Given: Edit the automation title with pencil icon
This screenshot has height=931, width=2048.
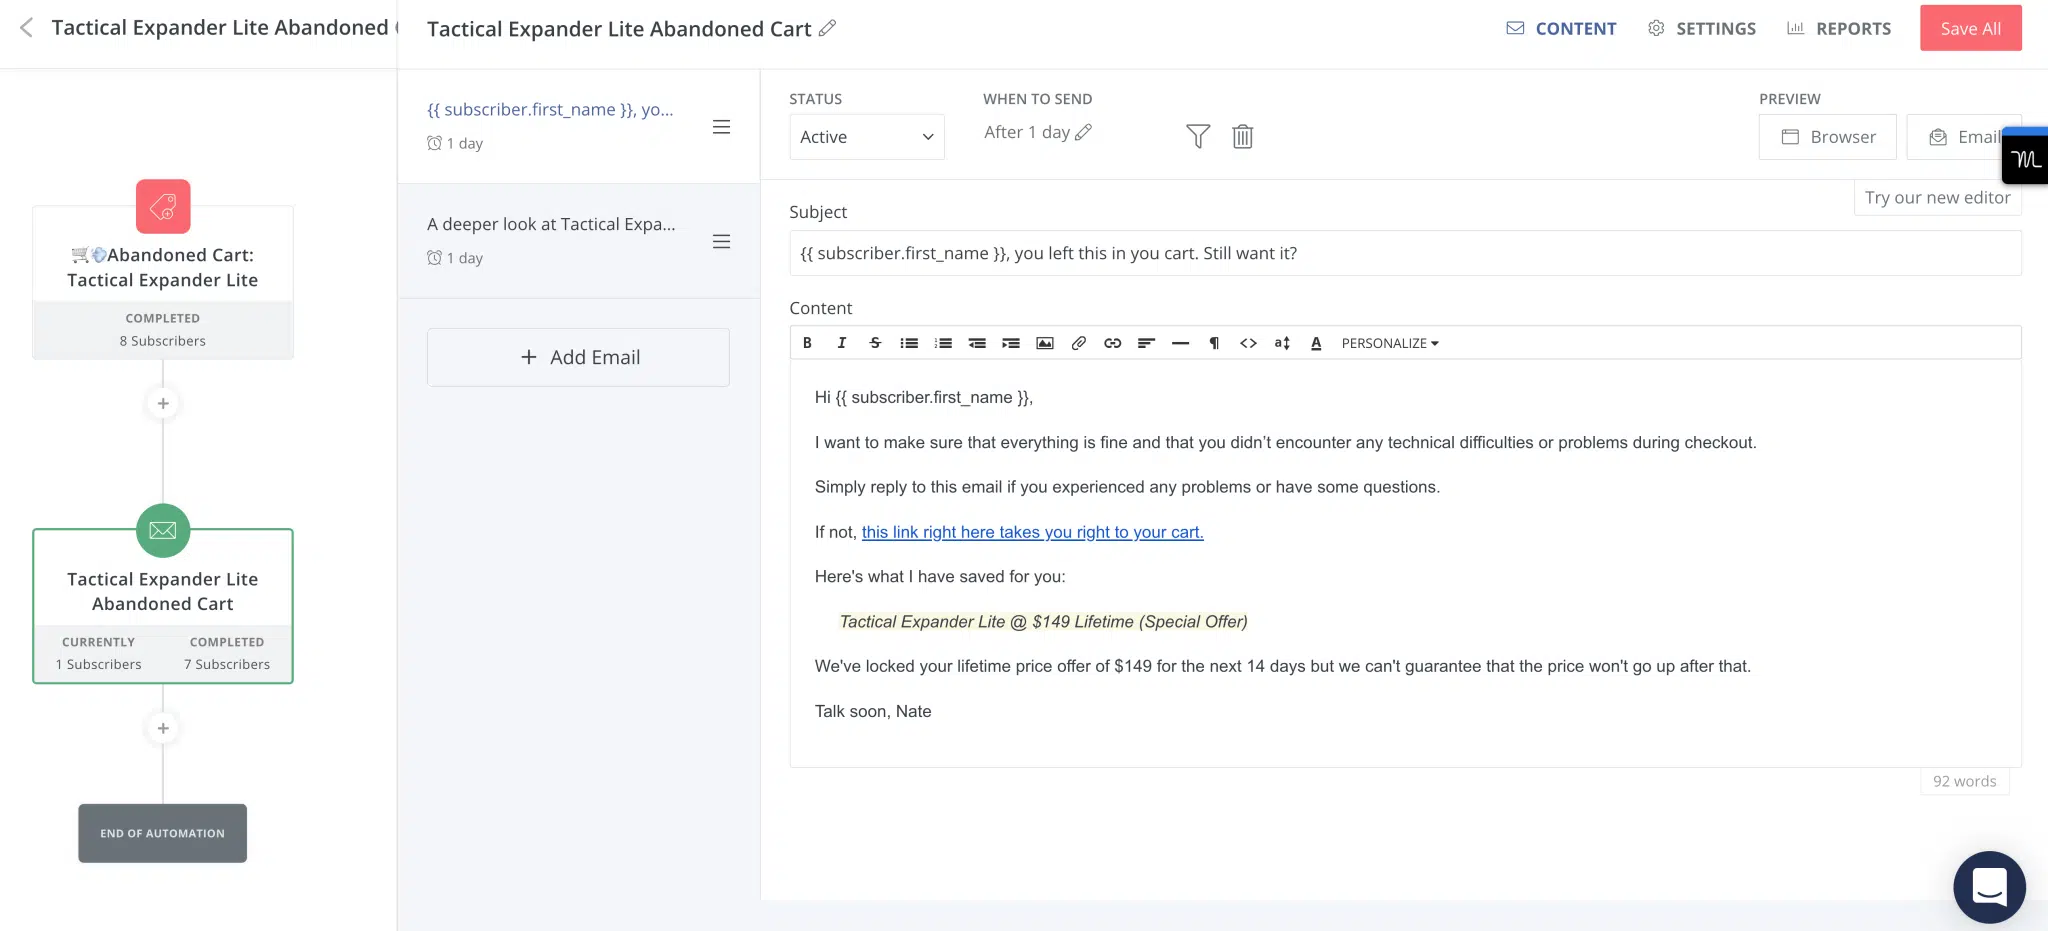Looking at the screenshot, I should 827,28.
